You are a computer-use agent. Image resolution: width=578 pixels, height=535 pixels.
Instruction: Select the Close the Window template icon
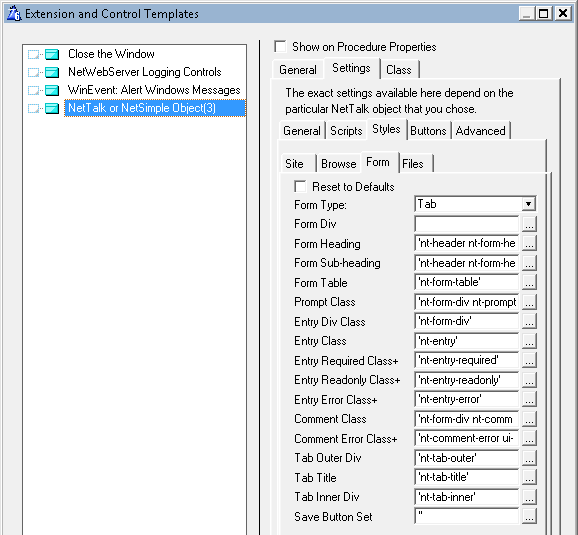click(52, 54)
